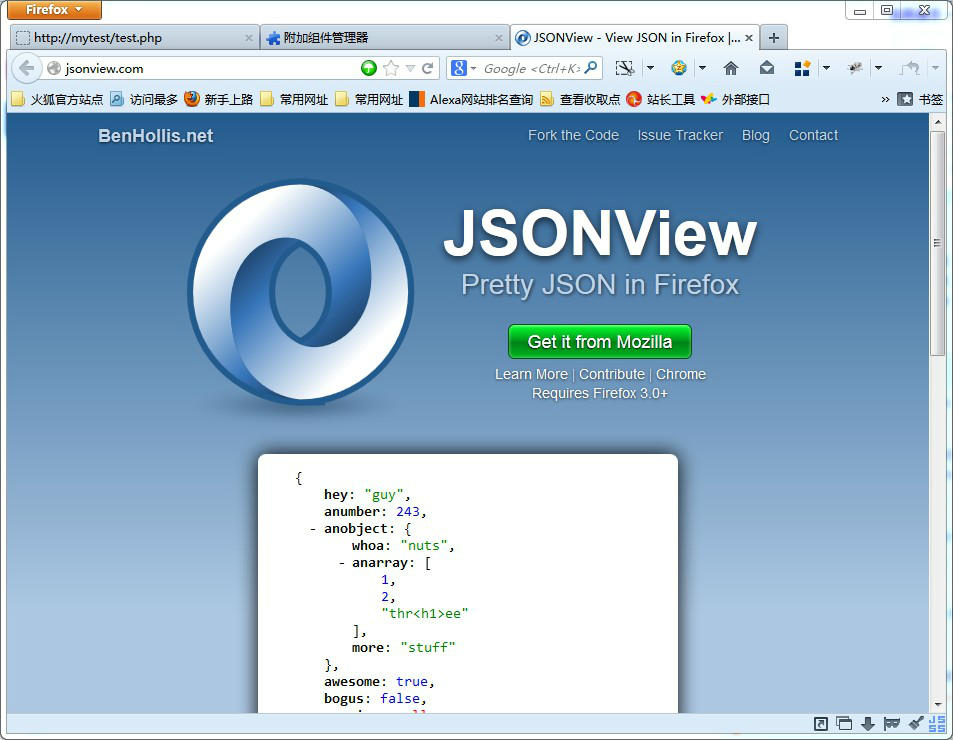Click the search magnifier icon
The width and height of the screenshot is (953, 740).
(x=591, y=67)
